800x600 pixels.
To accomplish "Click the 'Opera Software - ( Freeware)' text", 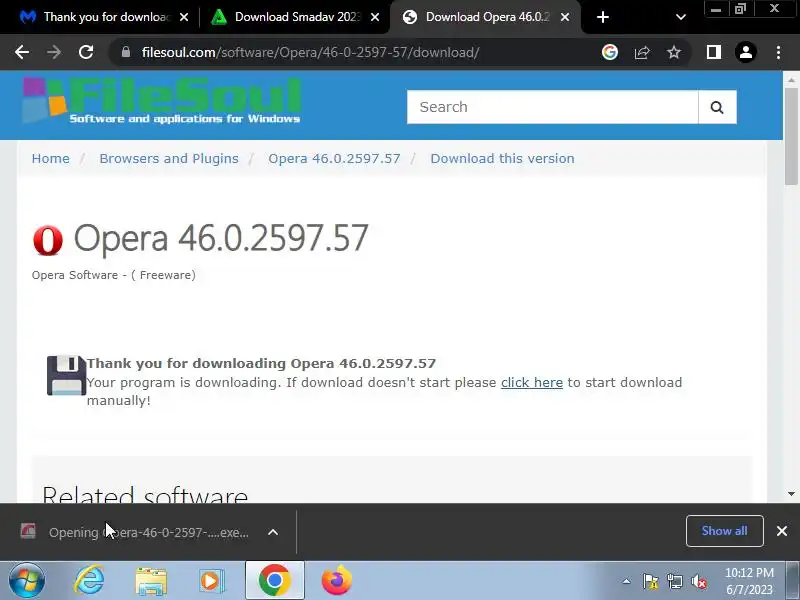I will coord(114,275).
